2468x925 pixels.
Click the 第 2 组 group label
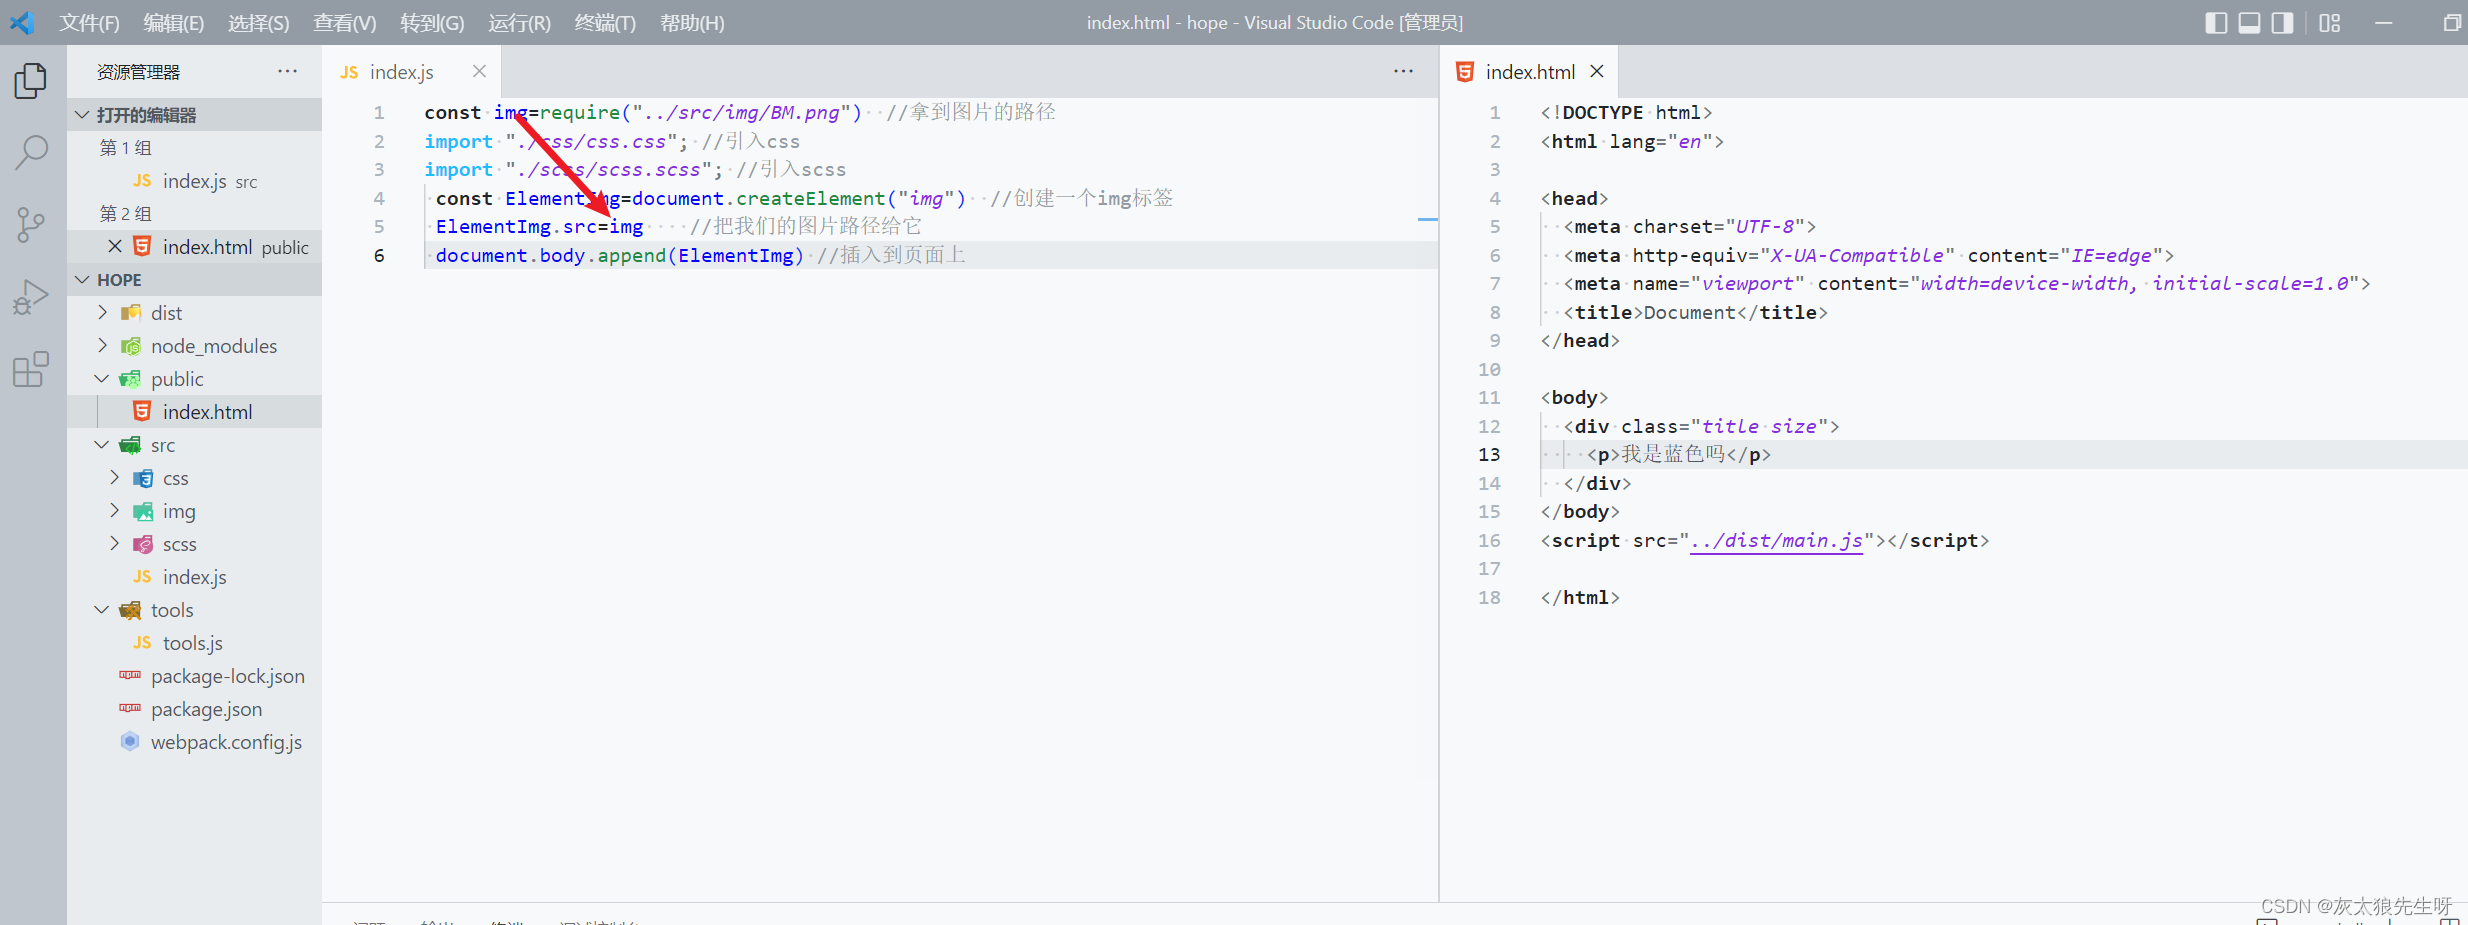(126, 214)
